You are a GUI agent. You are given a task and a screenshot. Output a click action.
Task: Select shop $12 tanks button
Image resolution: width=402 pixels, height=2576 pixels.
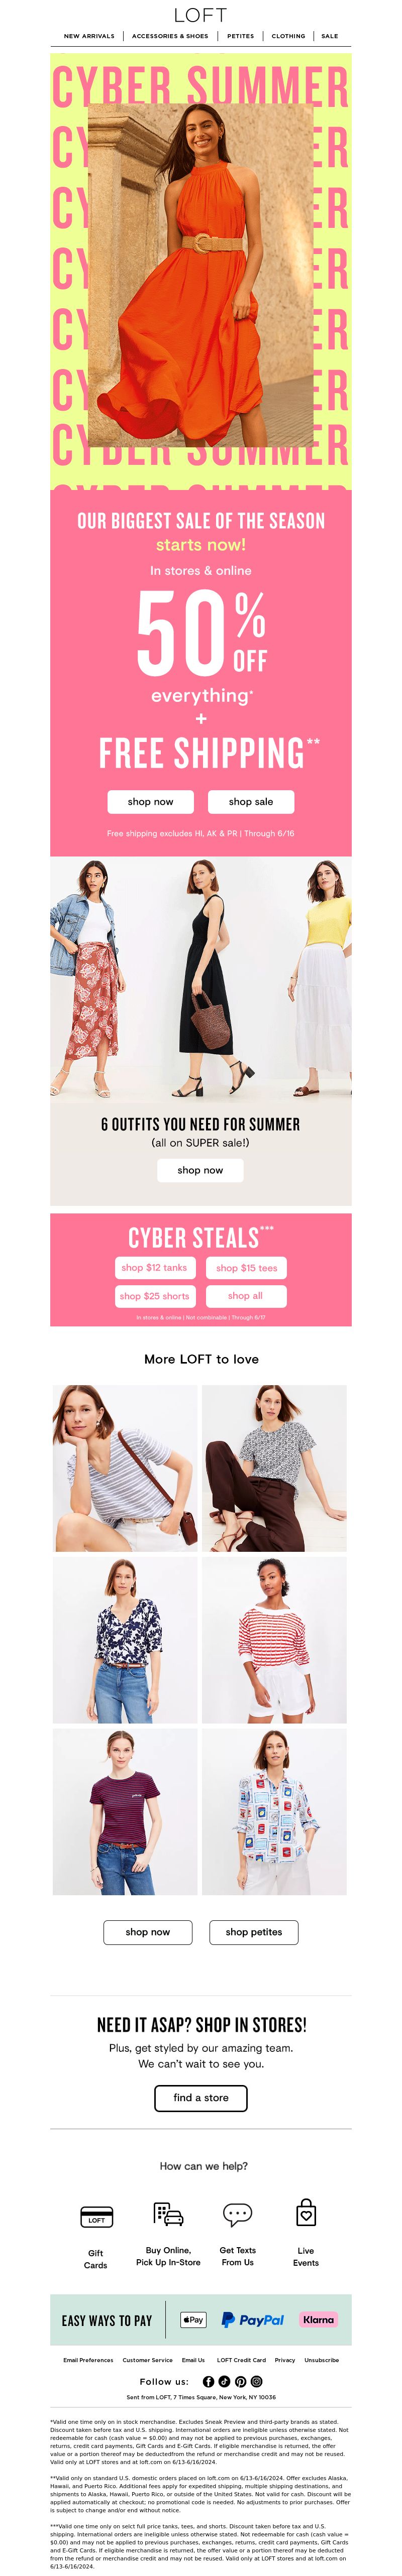point(154,1268)
